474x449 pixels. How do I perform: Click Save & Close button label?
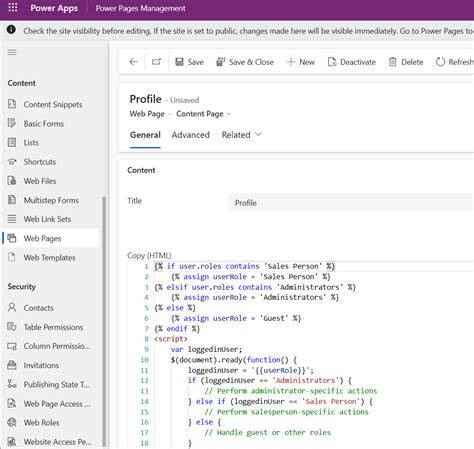point(251,62)
